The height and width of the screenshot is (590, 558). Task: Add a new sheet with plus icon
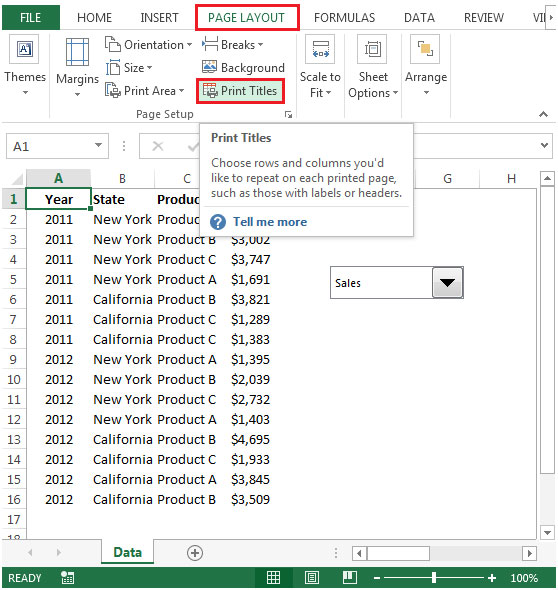[195, 553]
